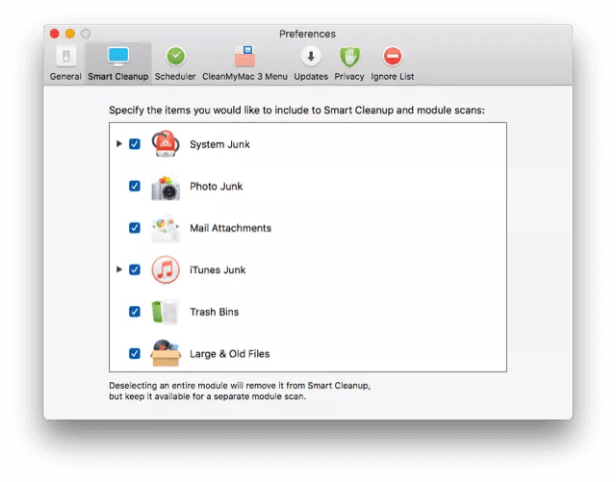Switch to the General tab label
This screenshot has height=482, width=616.
click(x=66, y=77)
